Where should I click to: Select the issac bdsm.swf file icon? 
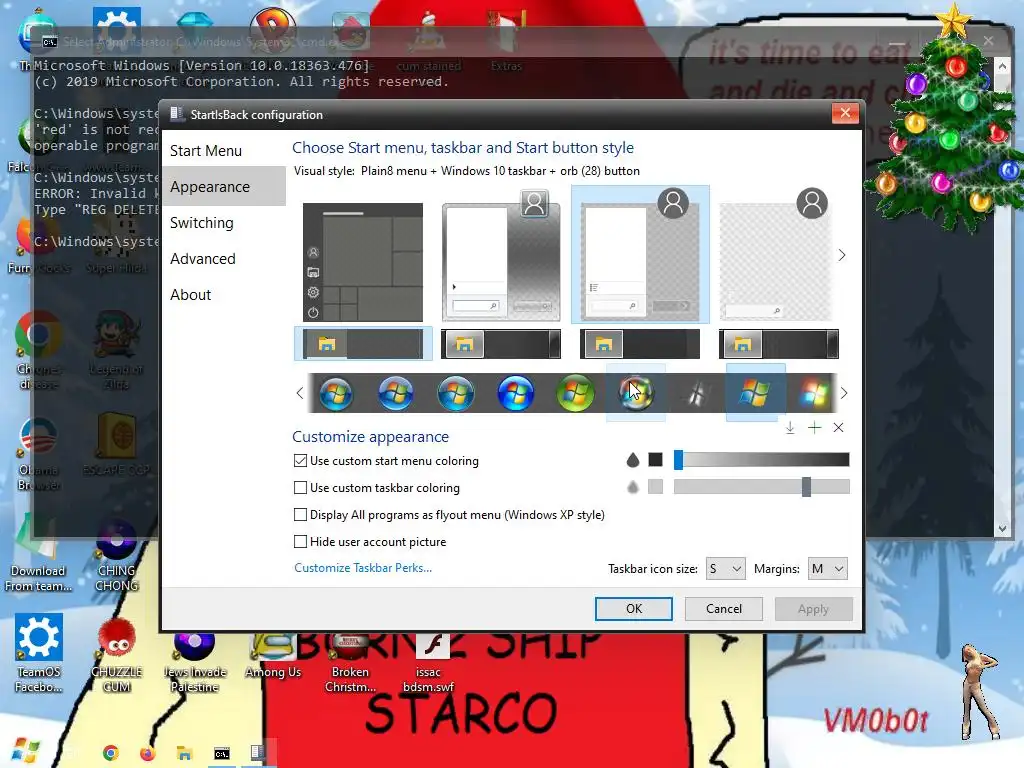pyautogui.click(x=428, y=661)
